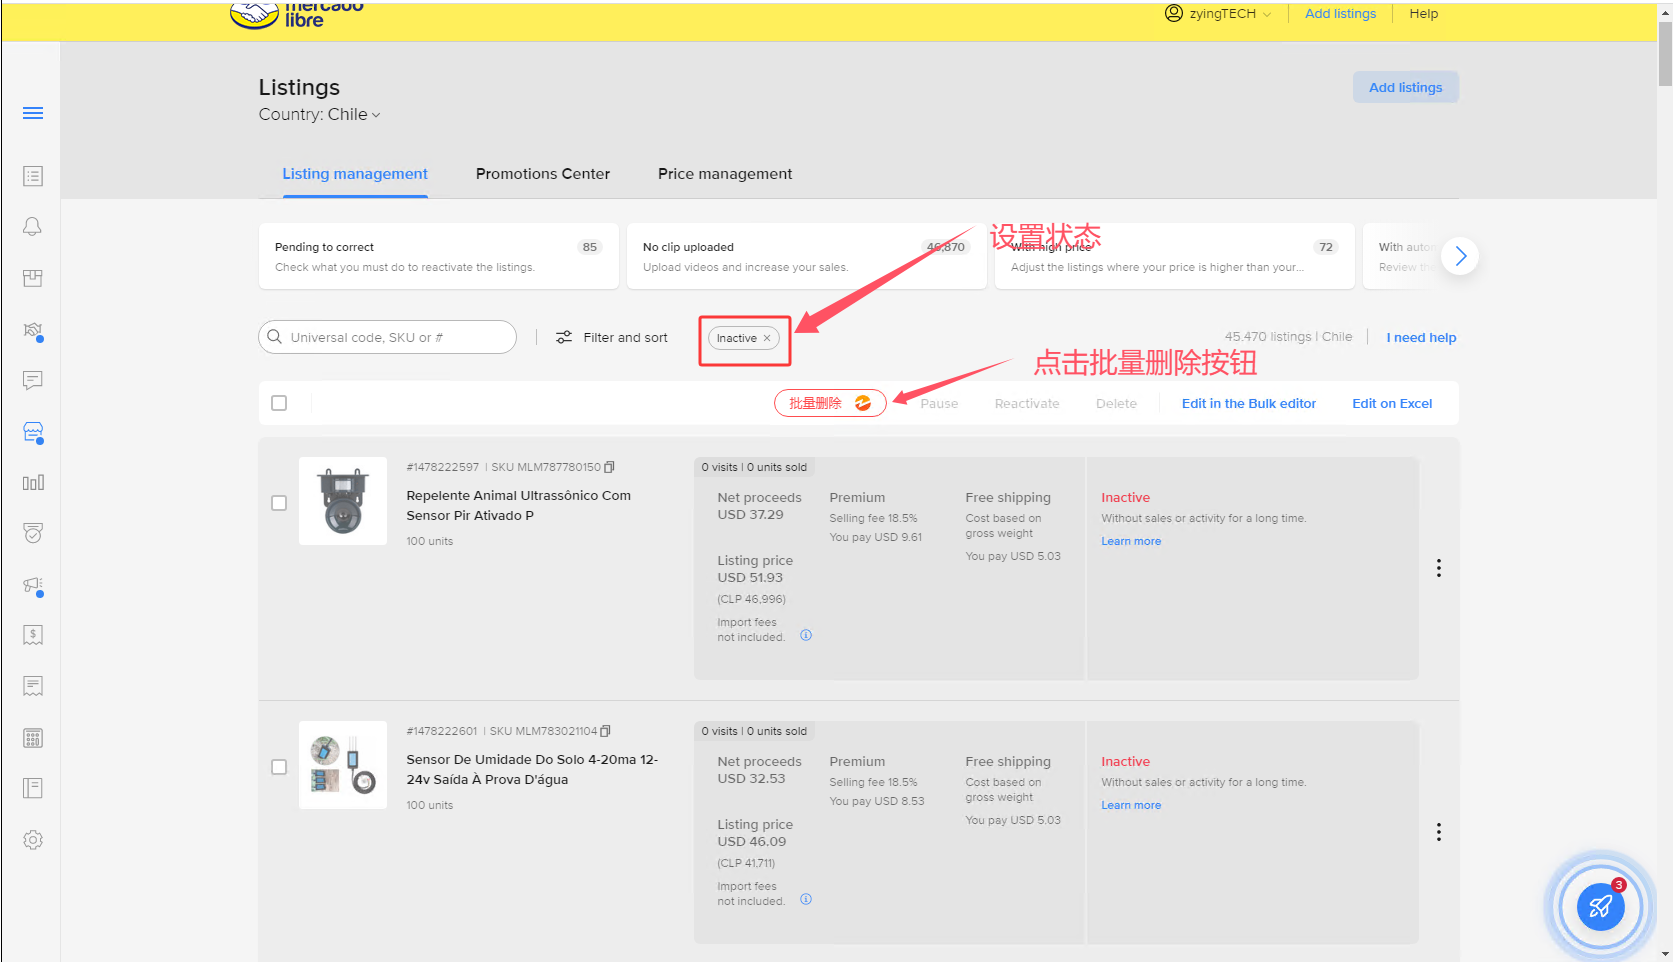Copy SKU MLM787780150 using copy icon
This screenshot has width=1673, height=962.
click(x=609, y=467)
